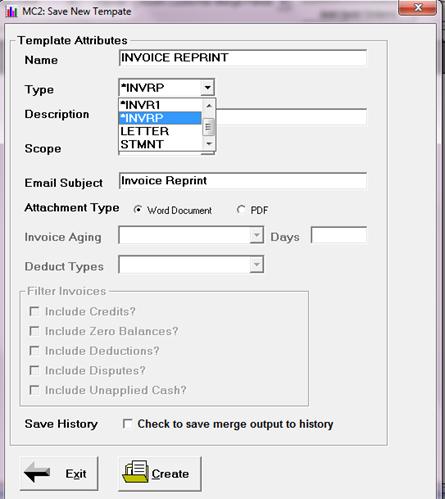The height and width of the screenshot is (499, 445).
Task: Tick the Include Unapplied Cash checkbox
Action: [34, 390]
